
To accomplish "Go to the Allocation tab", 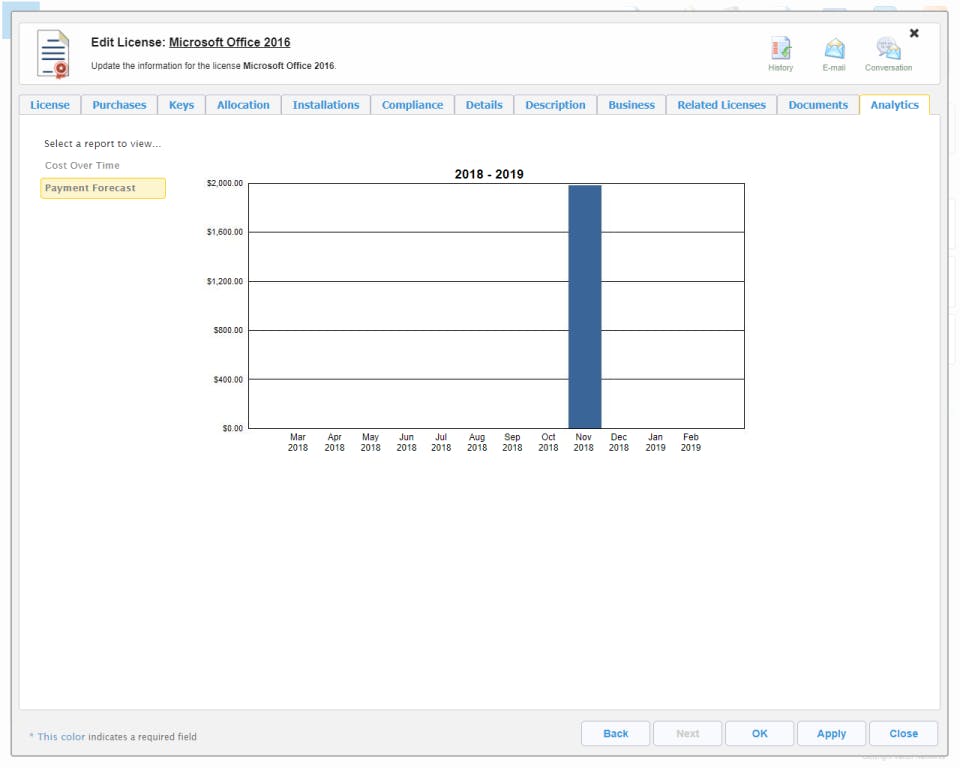I will pos(243,105).
